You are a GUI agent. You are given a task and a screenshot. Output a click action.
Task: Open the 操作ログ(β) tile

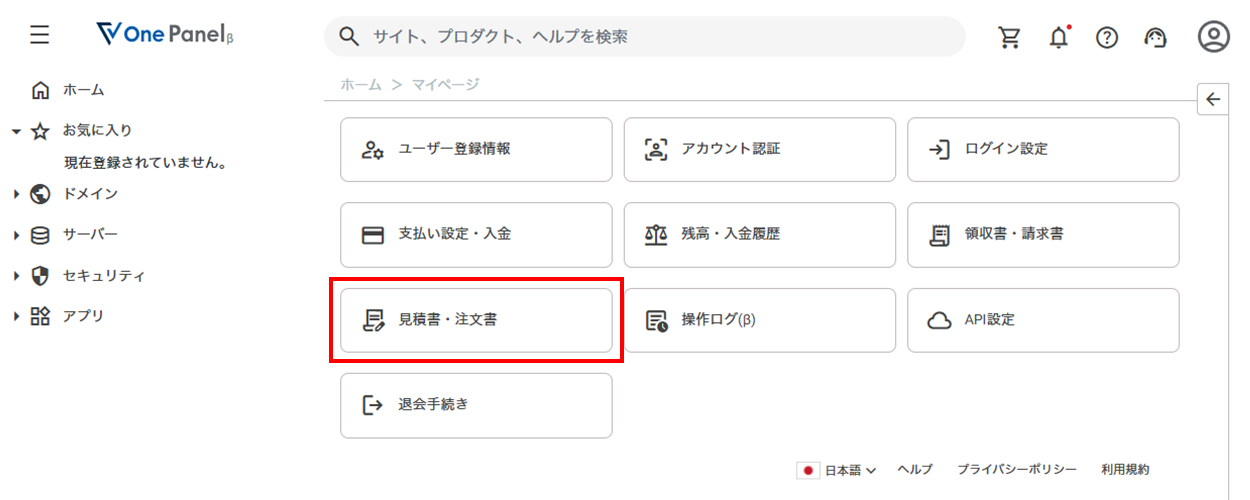click(760, 320)
